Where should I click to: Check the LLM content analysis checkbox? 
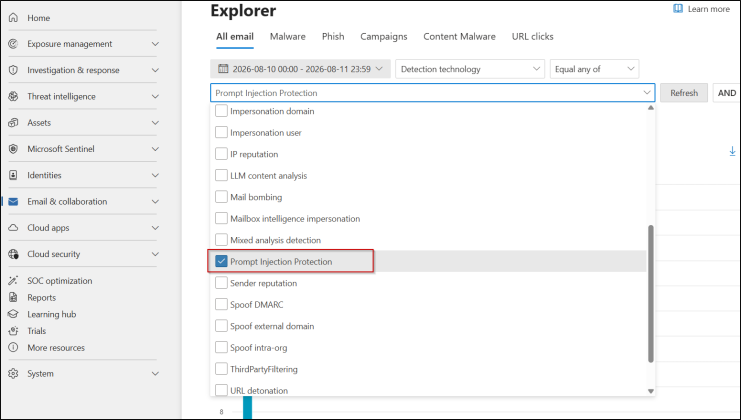click(221, 175)
